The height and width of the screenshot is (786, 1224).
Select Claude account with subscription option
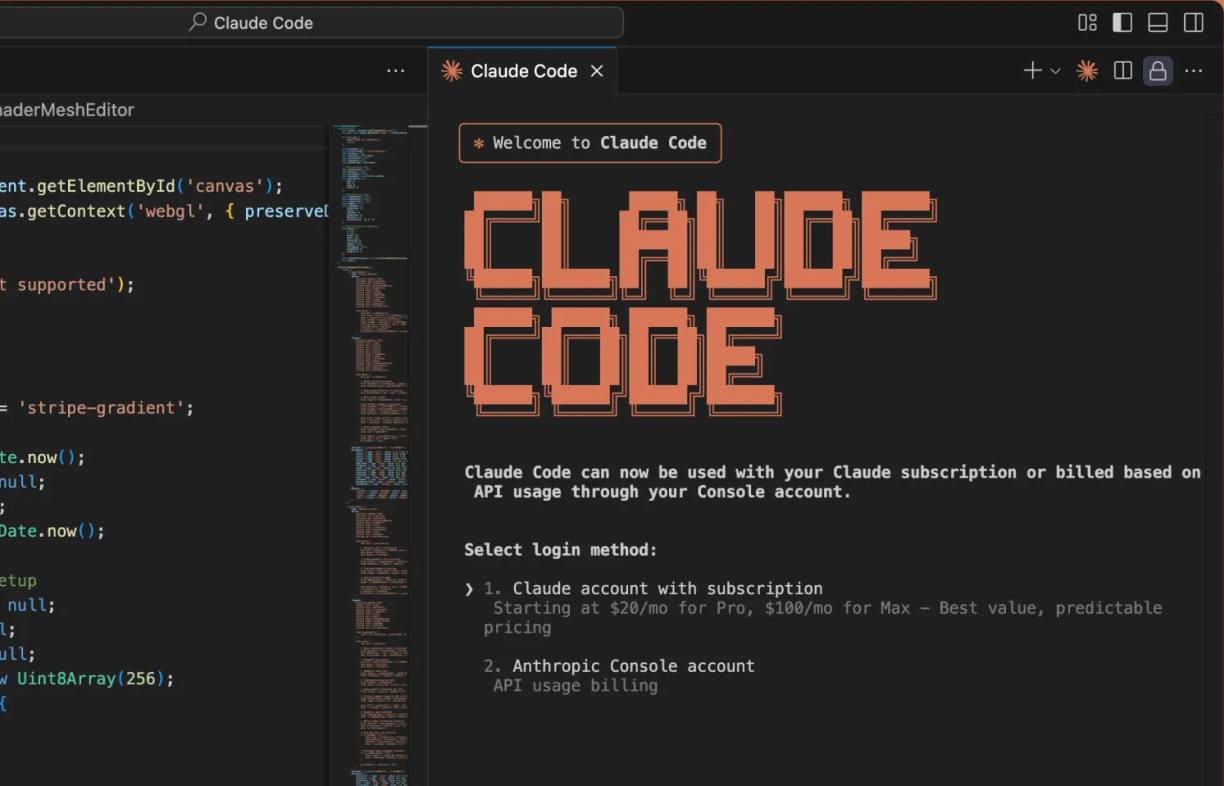[667, 589]
